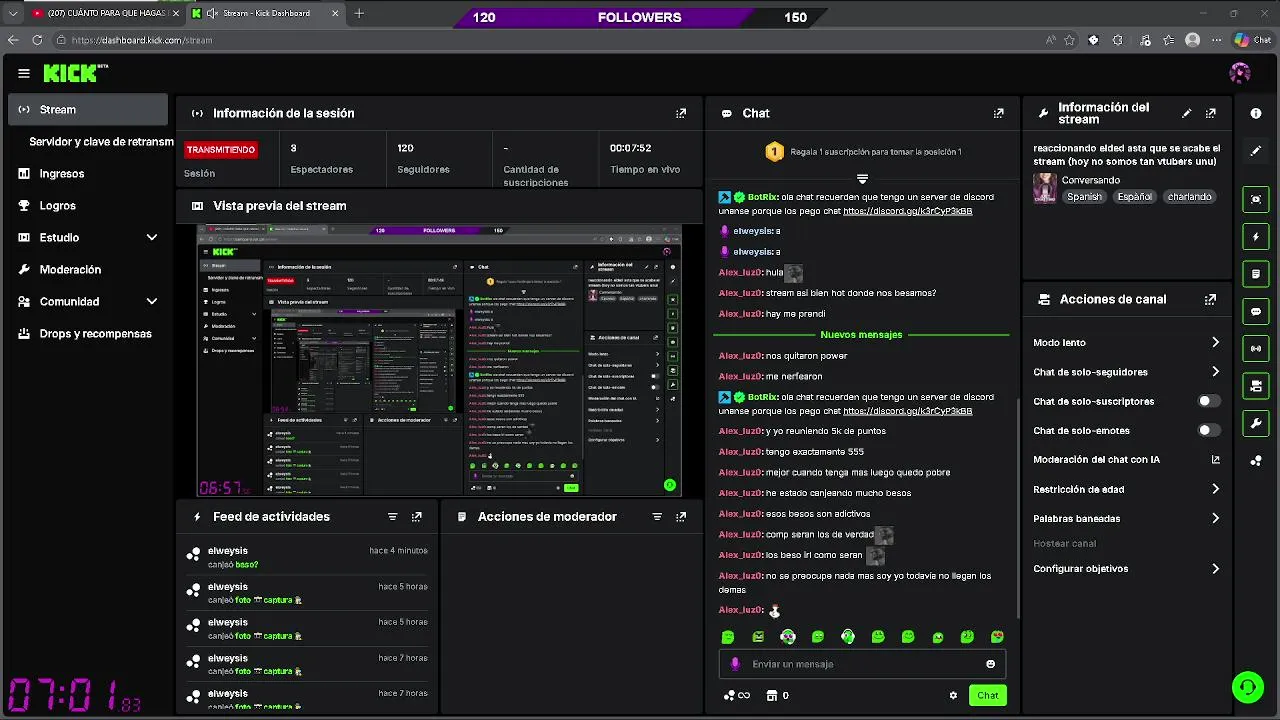Open the Discord link in BotRix's latest message

click(x=907, y=411)
